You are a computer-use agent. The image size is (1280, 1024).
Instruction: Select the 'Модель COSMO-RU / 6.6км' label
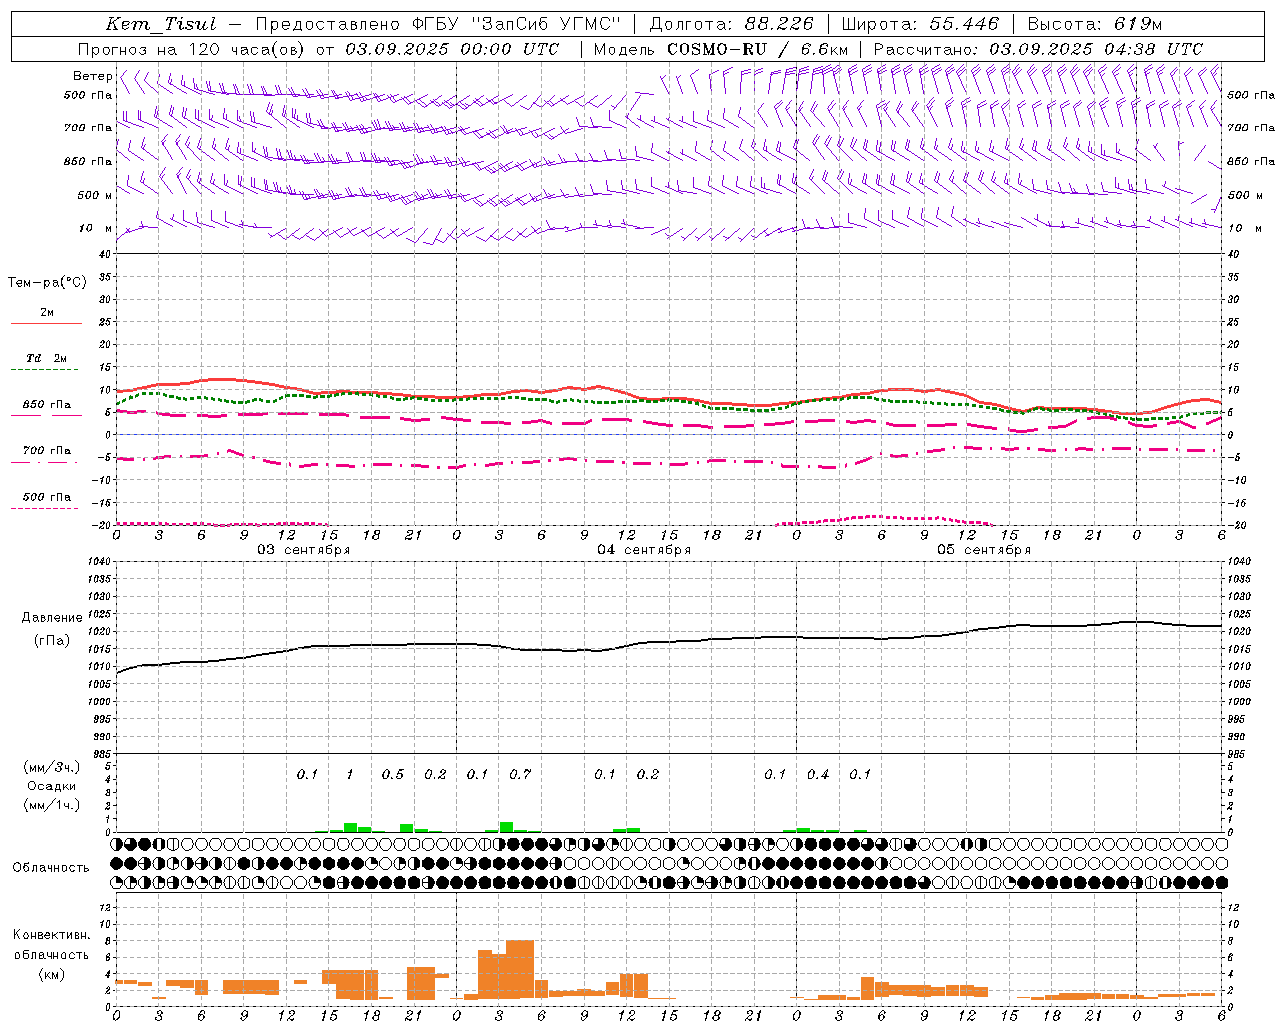point(721,49)
